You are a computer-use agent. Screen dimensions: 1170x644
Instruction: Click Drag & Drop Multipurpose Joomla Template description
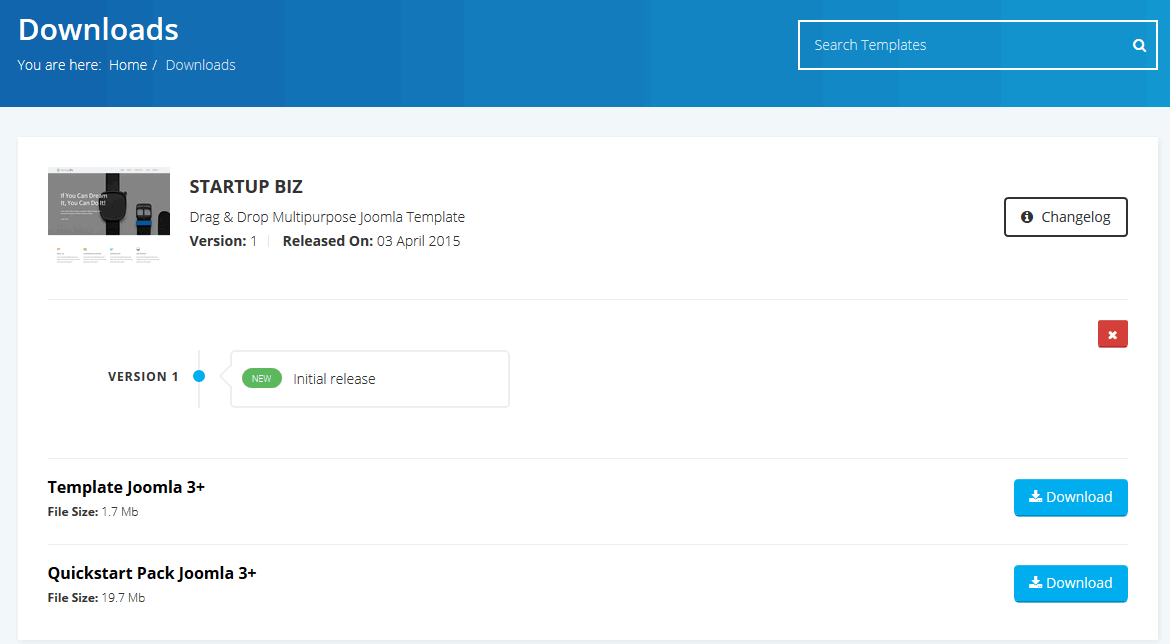coord(327,217)
